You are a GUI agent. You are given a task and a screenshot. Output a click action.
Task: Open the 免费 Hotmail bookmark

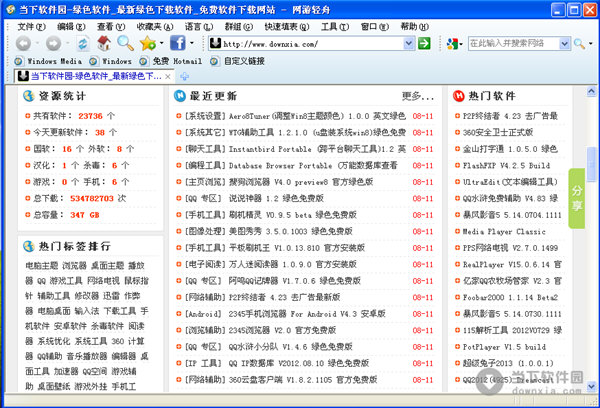[171, 61]
